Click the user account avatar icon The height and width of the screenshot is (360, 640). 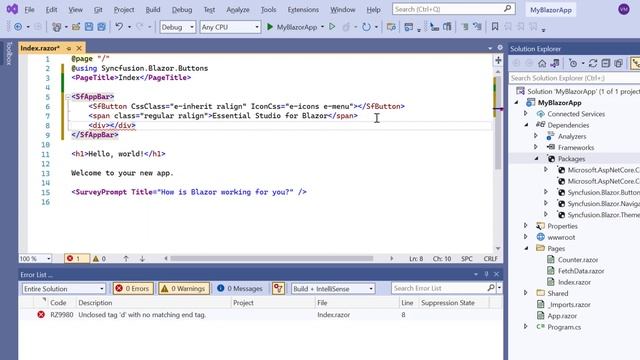[624, 9]
